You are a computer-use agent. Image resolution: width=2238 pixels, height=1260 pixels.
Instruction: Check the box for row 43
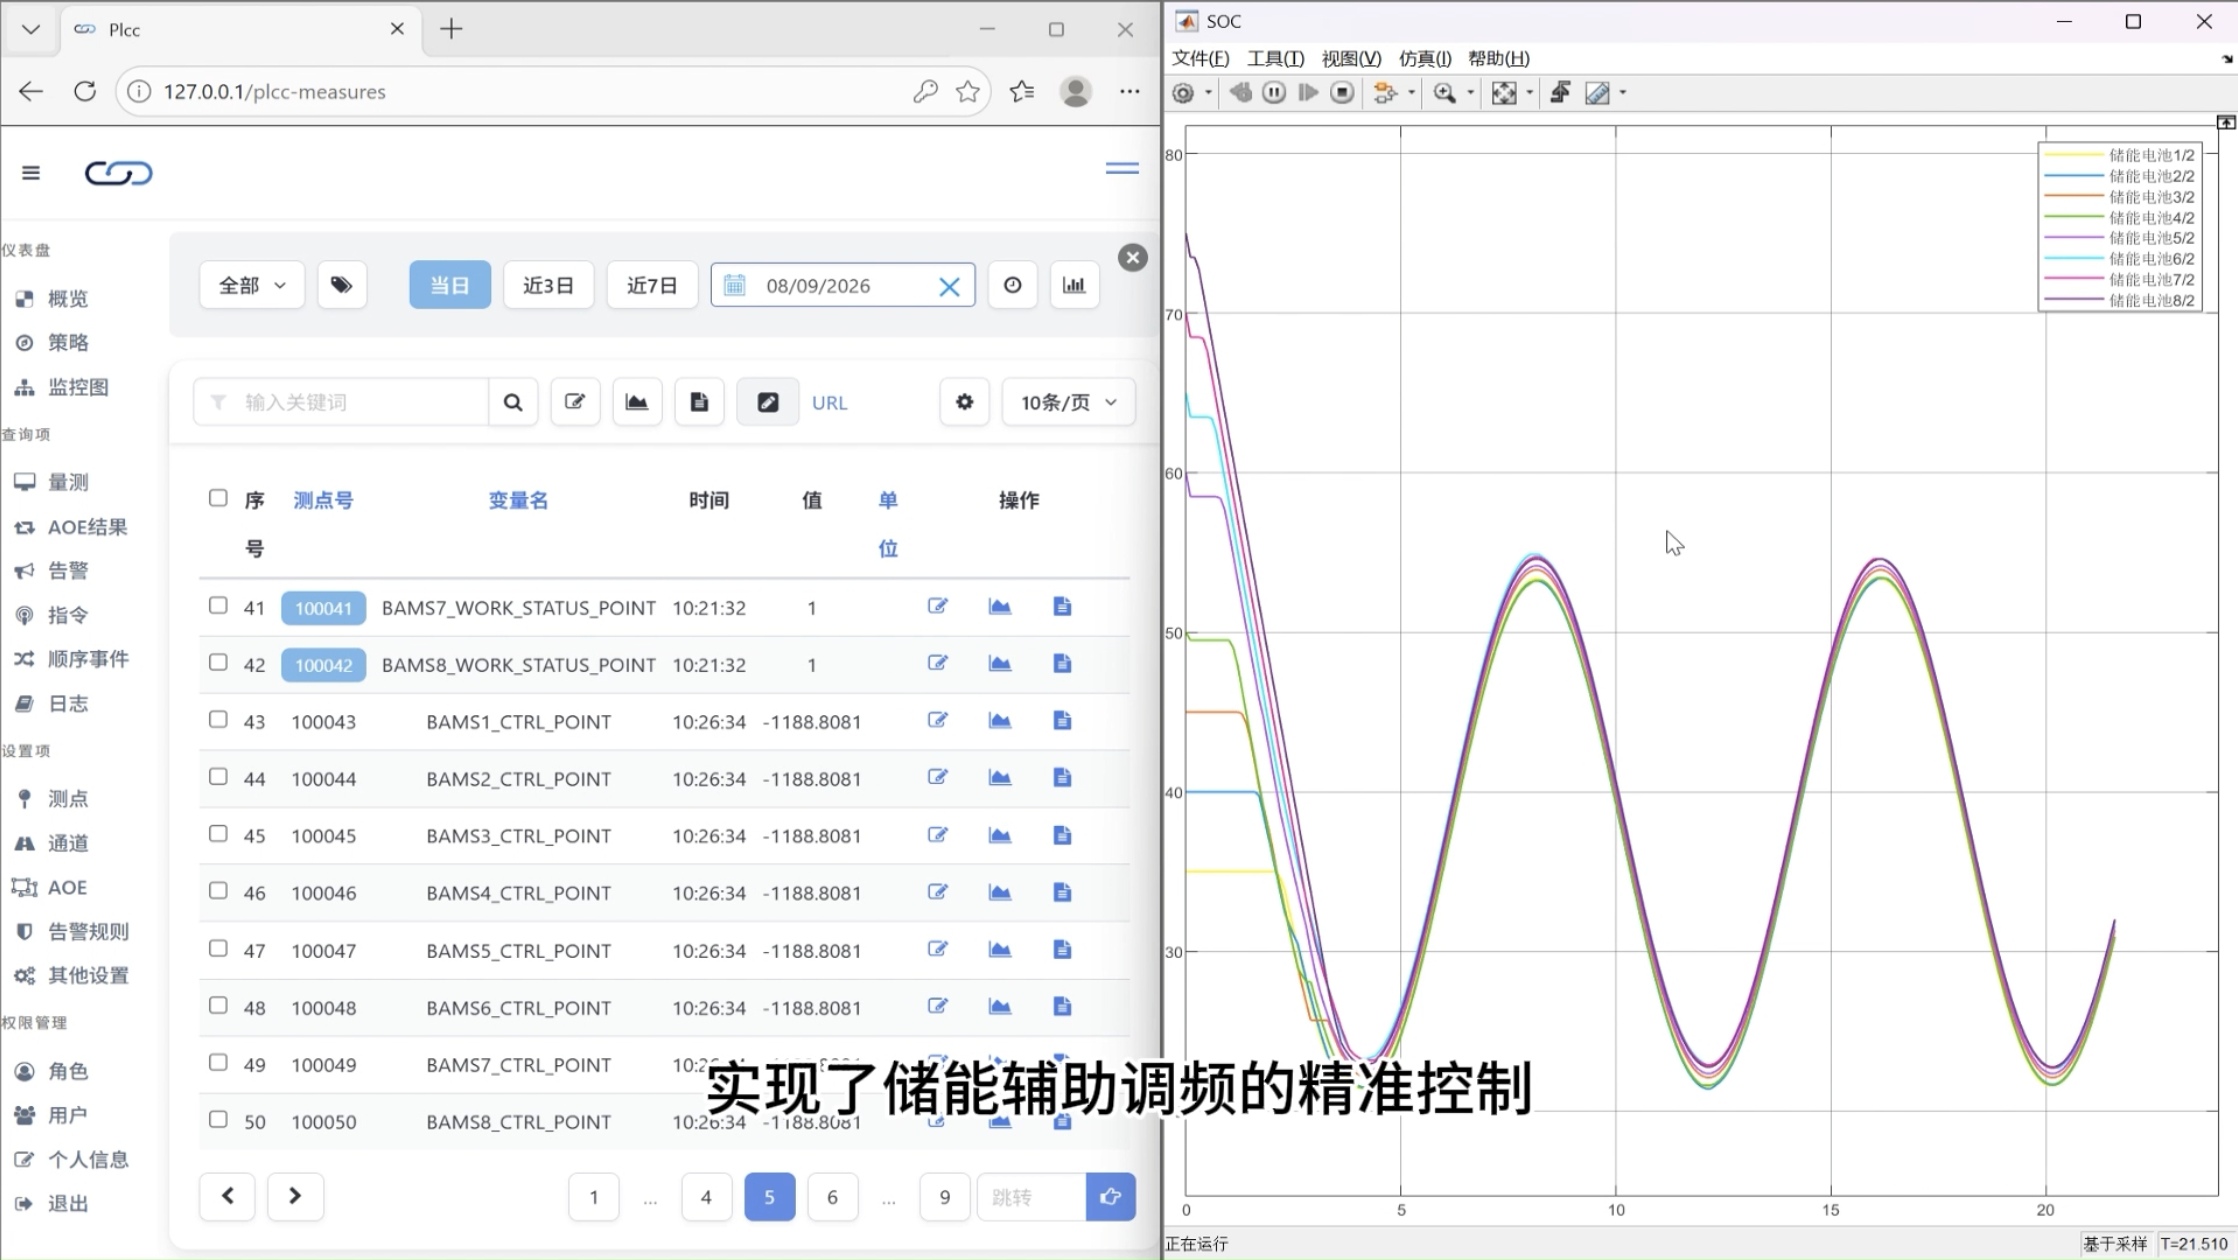218,720
